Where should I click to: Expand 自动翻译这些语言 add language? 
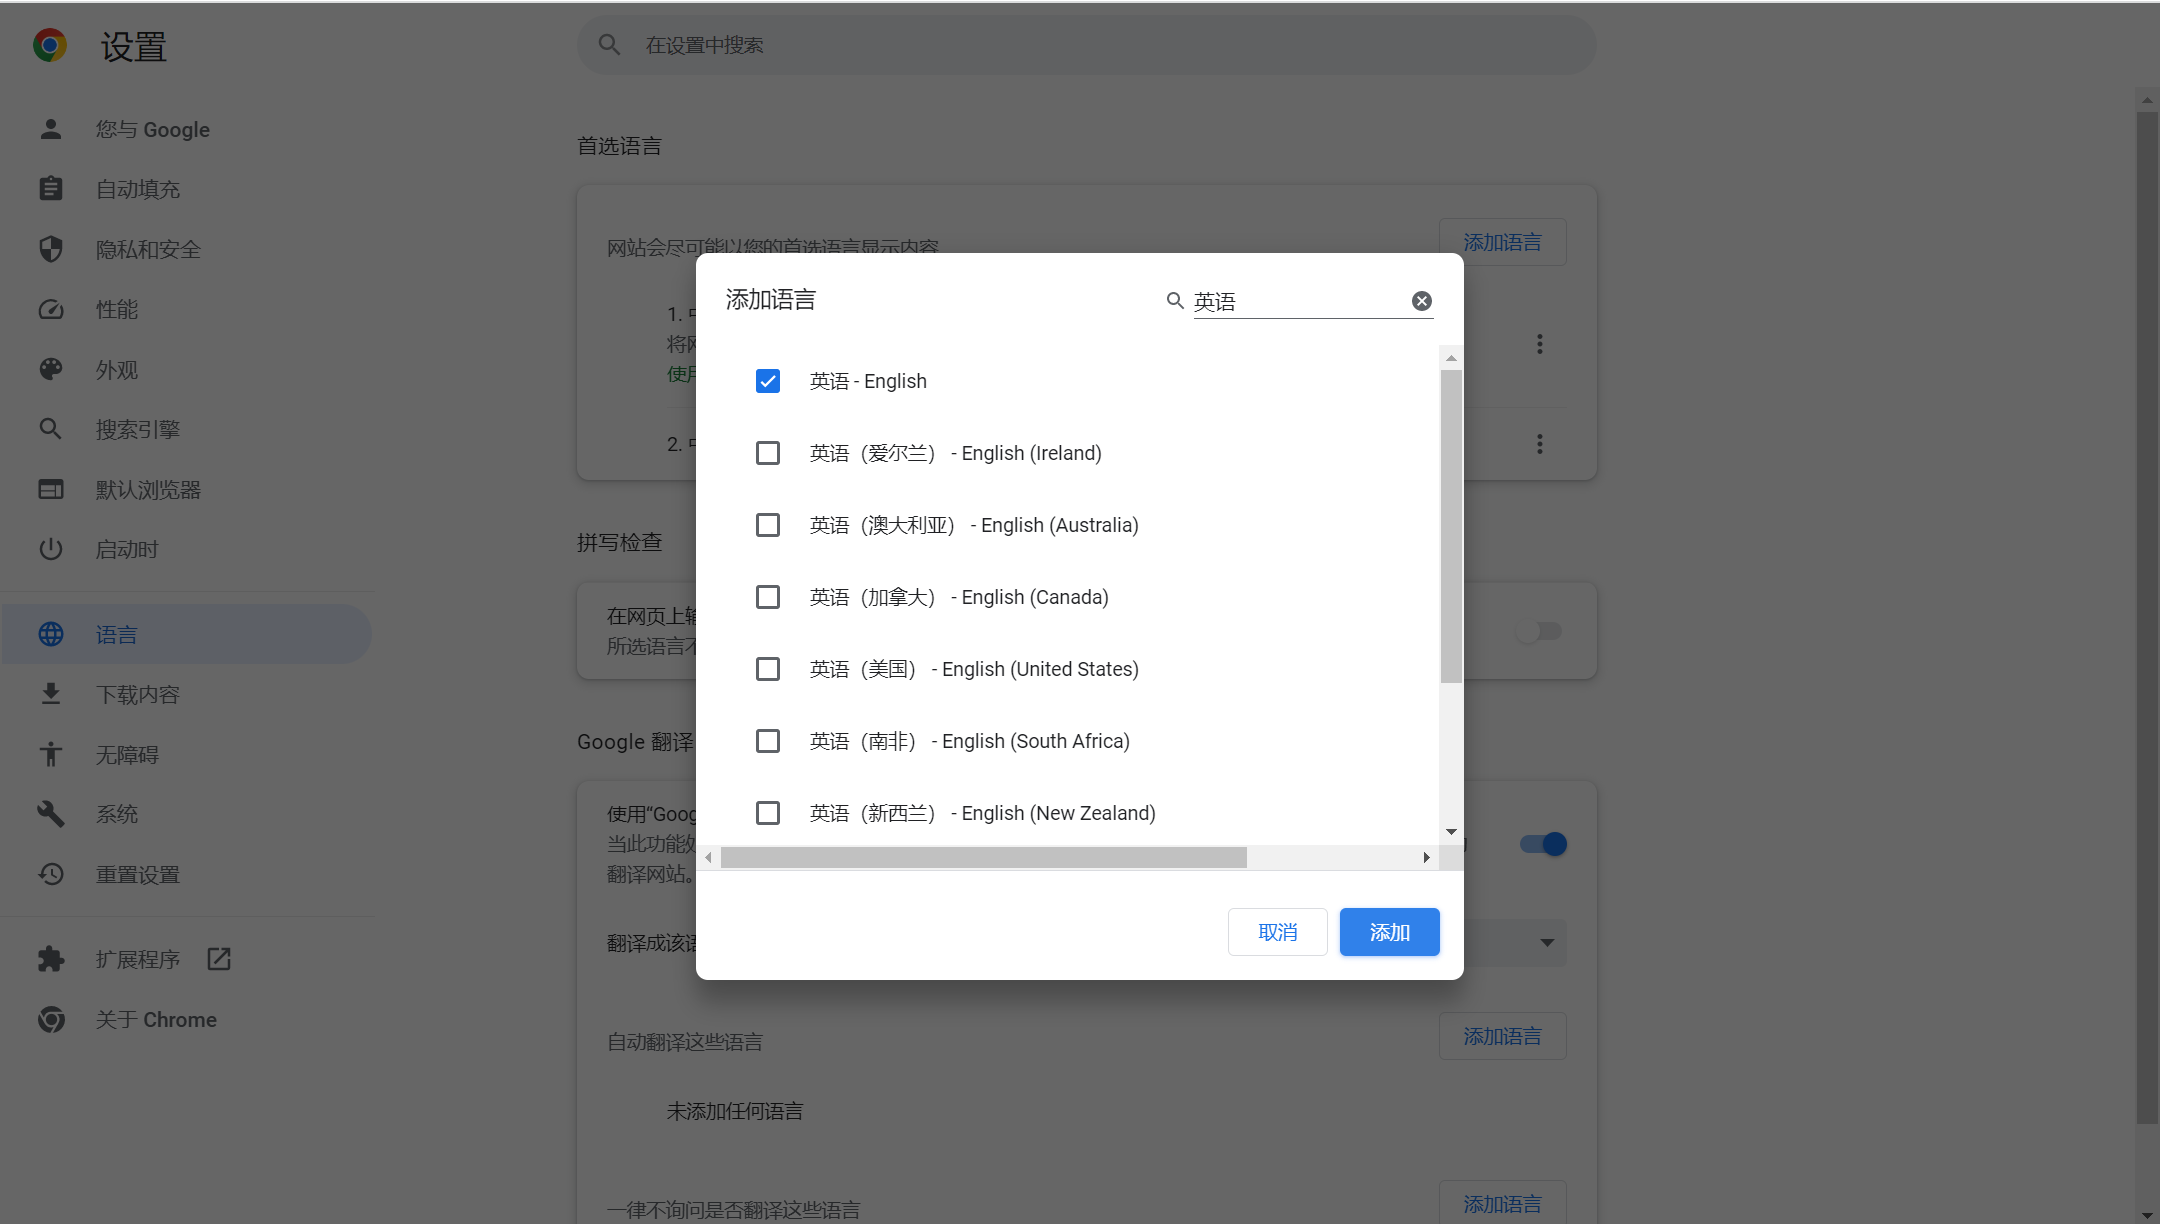(x=1503, y=1036)
